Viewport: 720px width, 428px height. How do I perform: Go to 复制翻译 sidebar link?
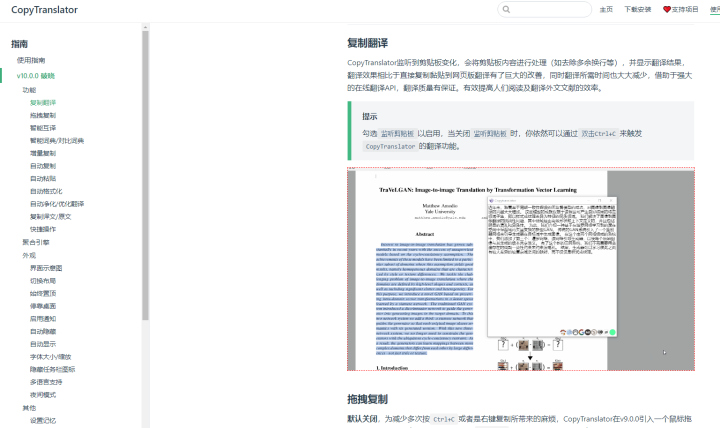coord(43,103)
